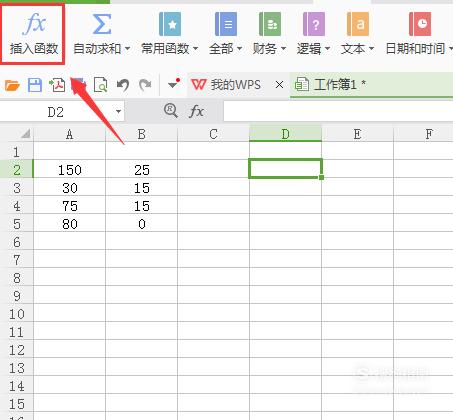The width and height of the screenshot is (453, 420).
Task: Click the formula bar input field
Action: [x=338, y=111]
